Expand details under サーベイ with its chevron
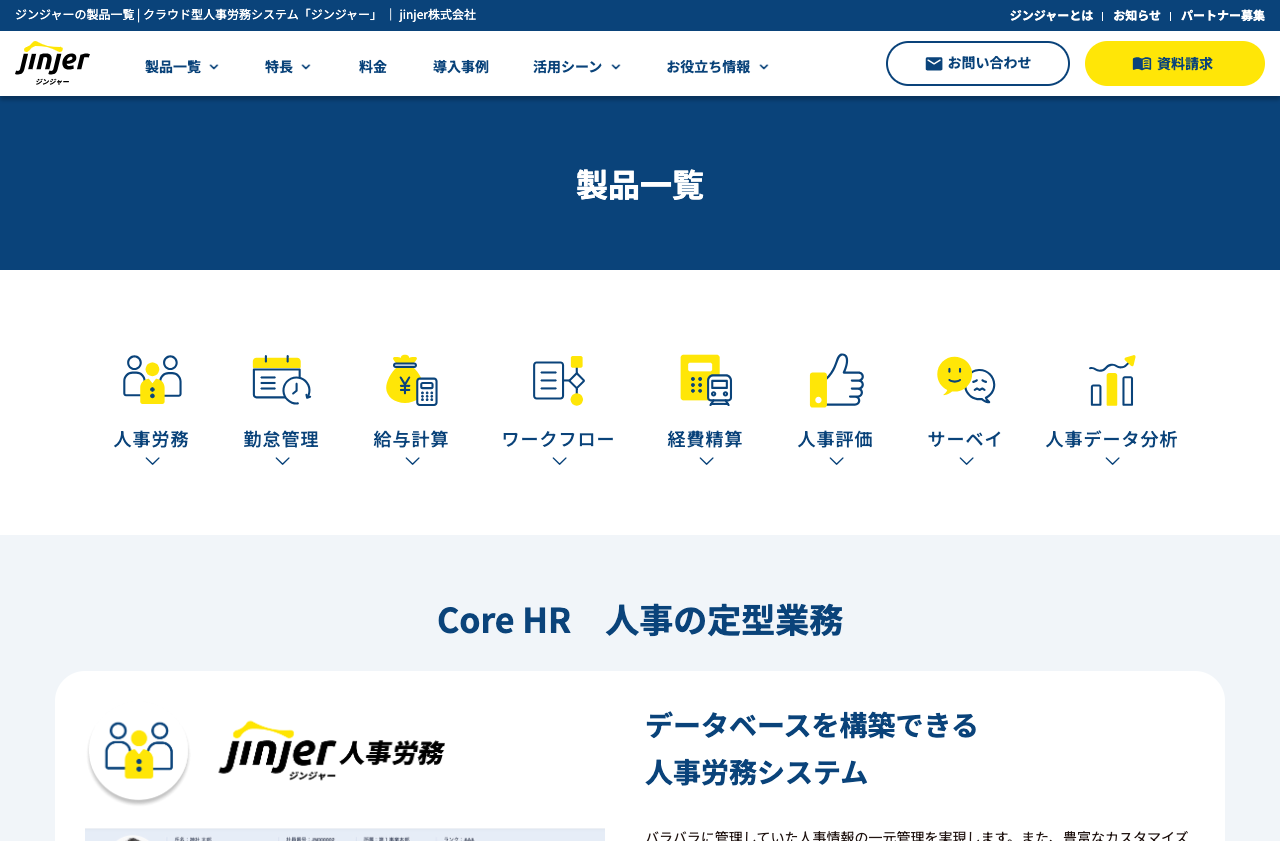This screenshot has height=841, width=1280. tap(964, 459)
